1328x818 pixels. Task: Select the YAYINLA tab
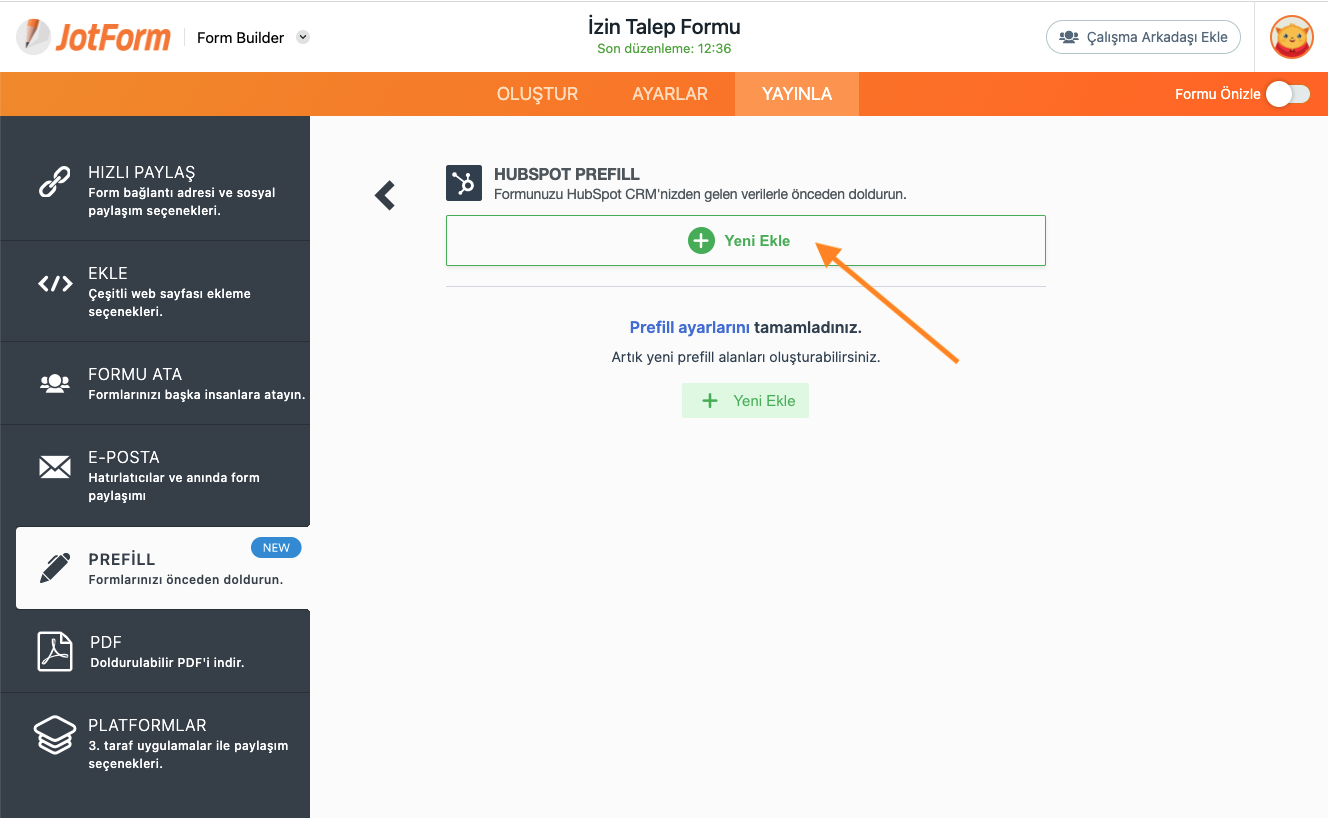point(797,94)
